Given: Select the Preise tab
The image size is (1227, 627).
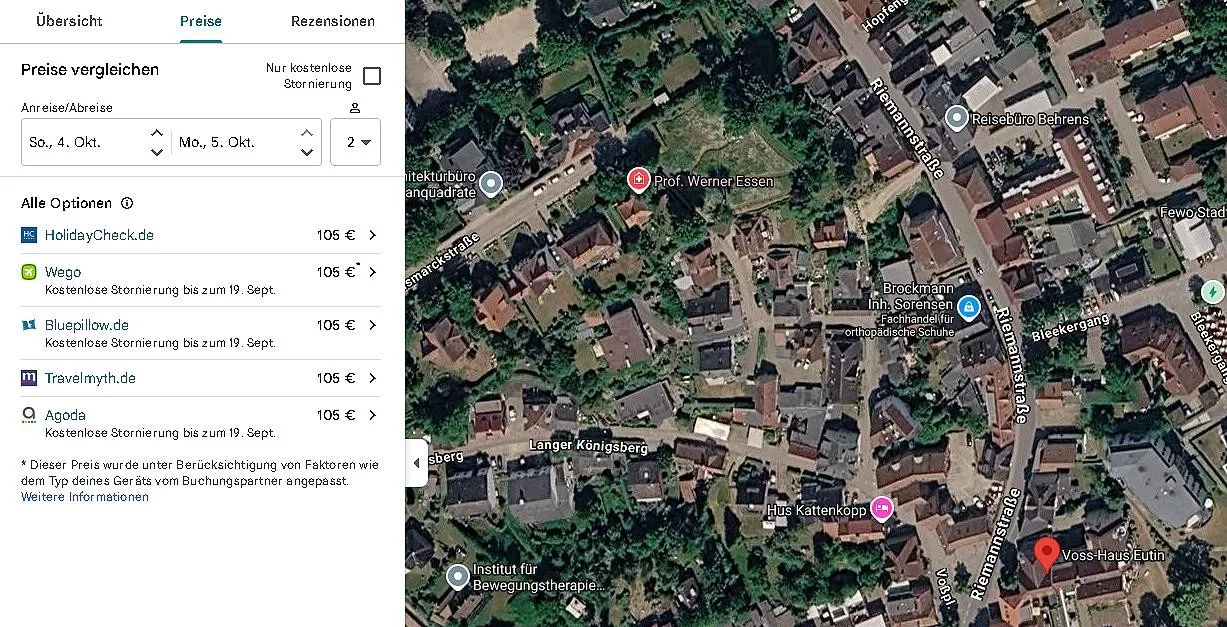Looking at the screenshot, I should (x=201, y=21).
